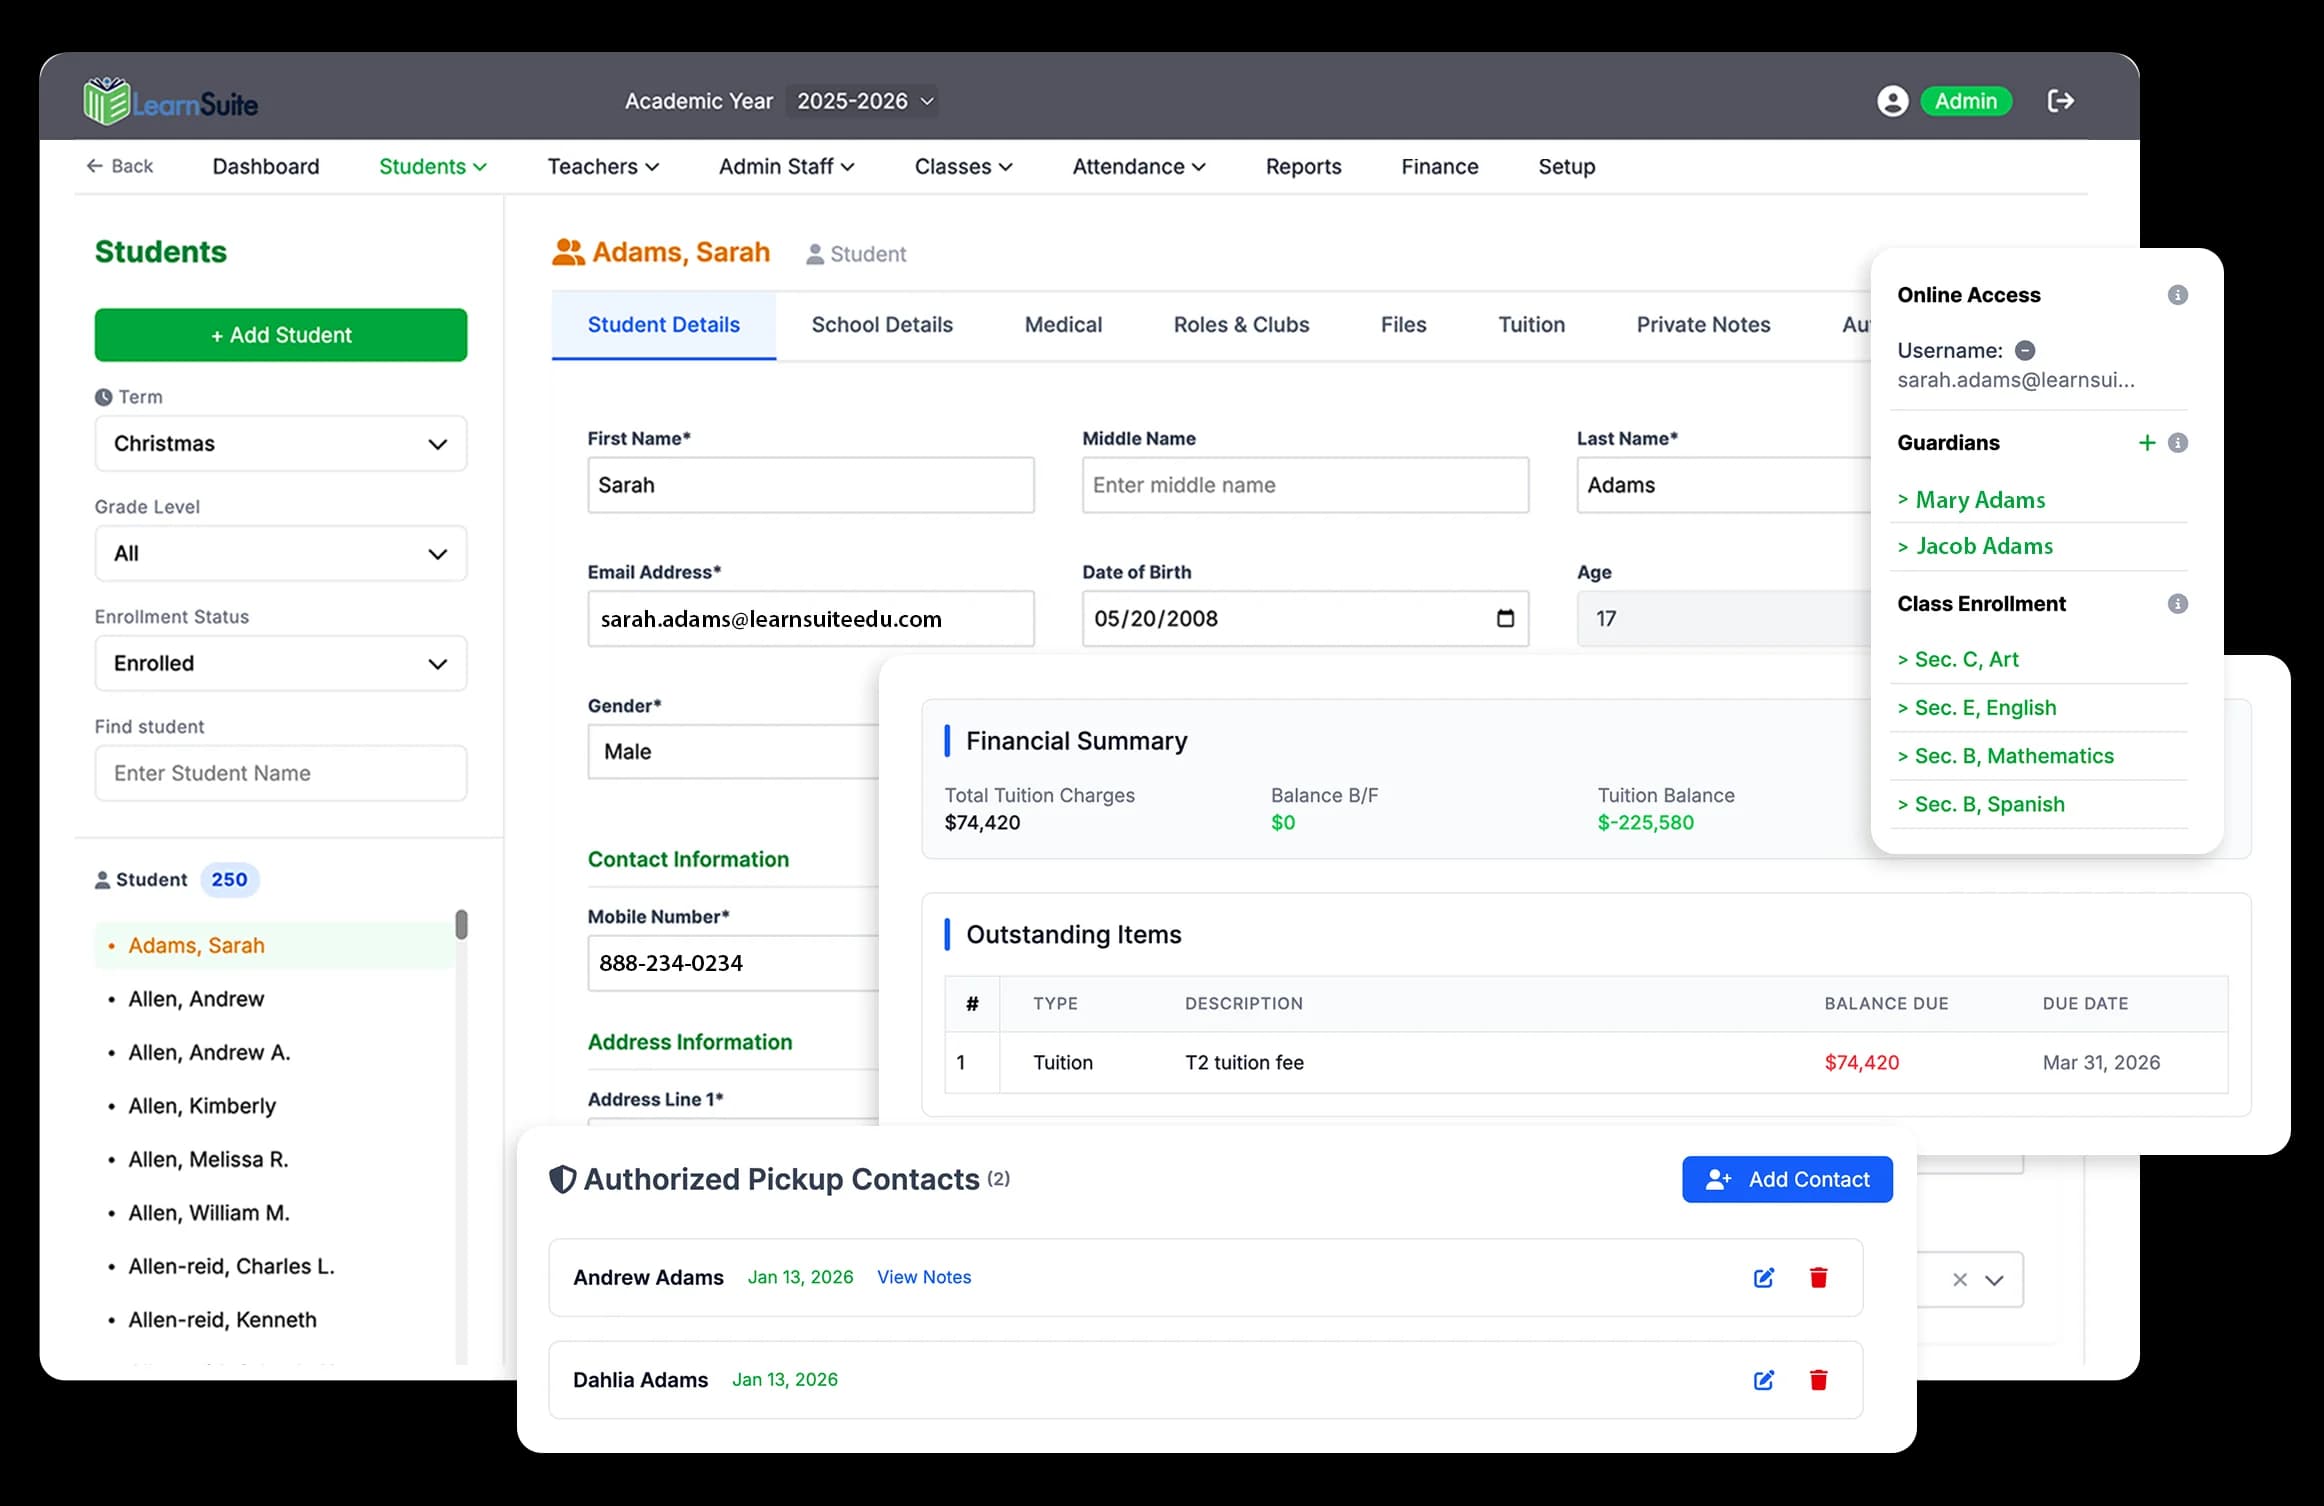Screen dimensions: 2324x1506
Task: Click the logout icon in header
Action: (2060, 101)
